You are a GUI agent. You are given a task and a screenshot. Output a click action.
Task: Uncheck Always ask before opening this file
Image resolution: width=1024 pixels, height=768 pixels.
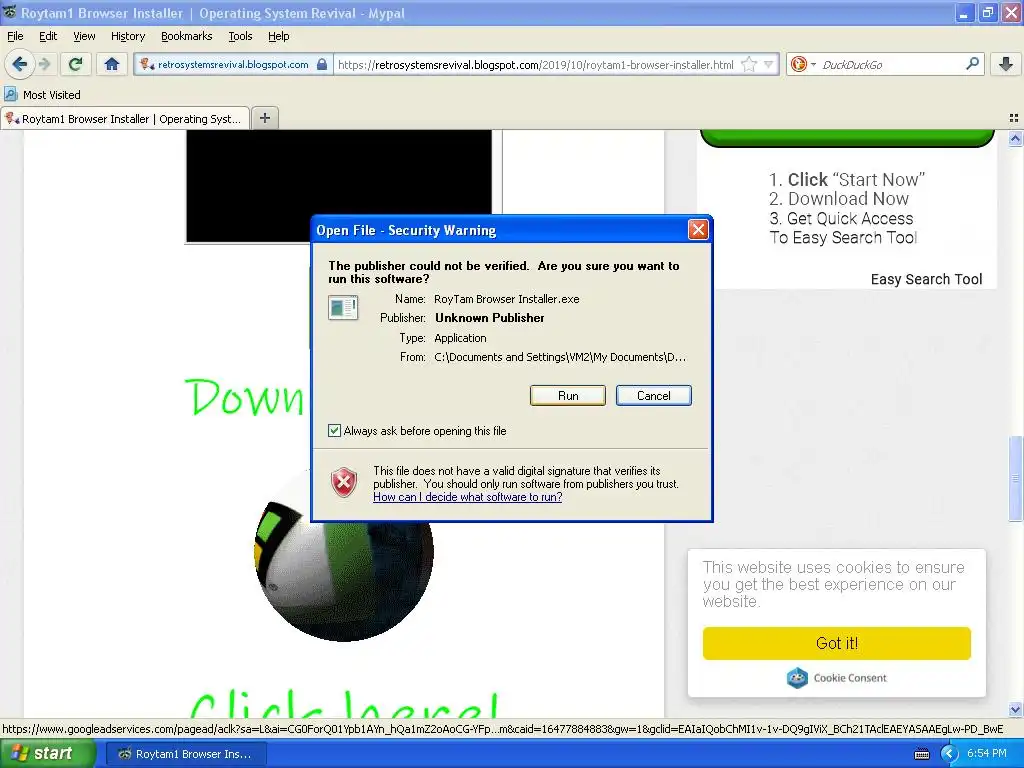(x=334, y=430)
